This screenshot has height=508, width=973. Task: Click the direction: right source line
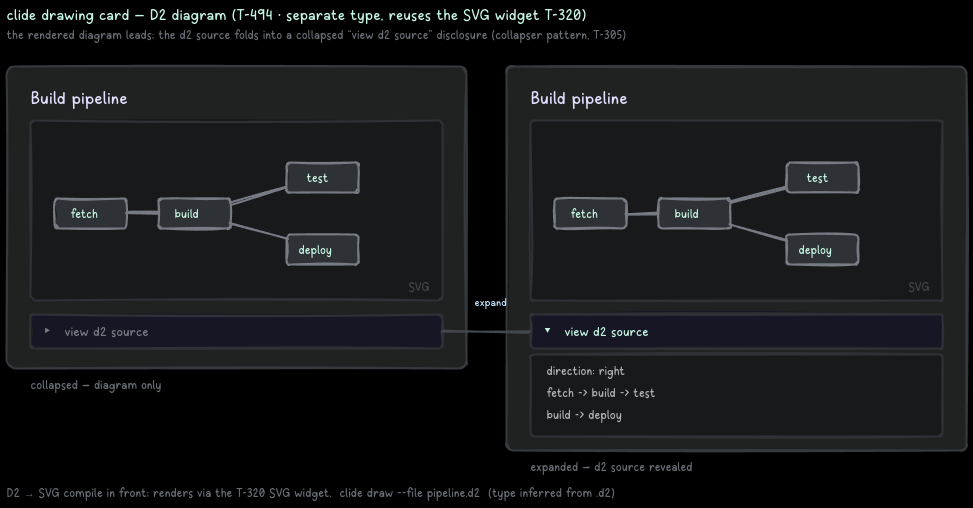coord(585,371)
